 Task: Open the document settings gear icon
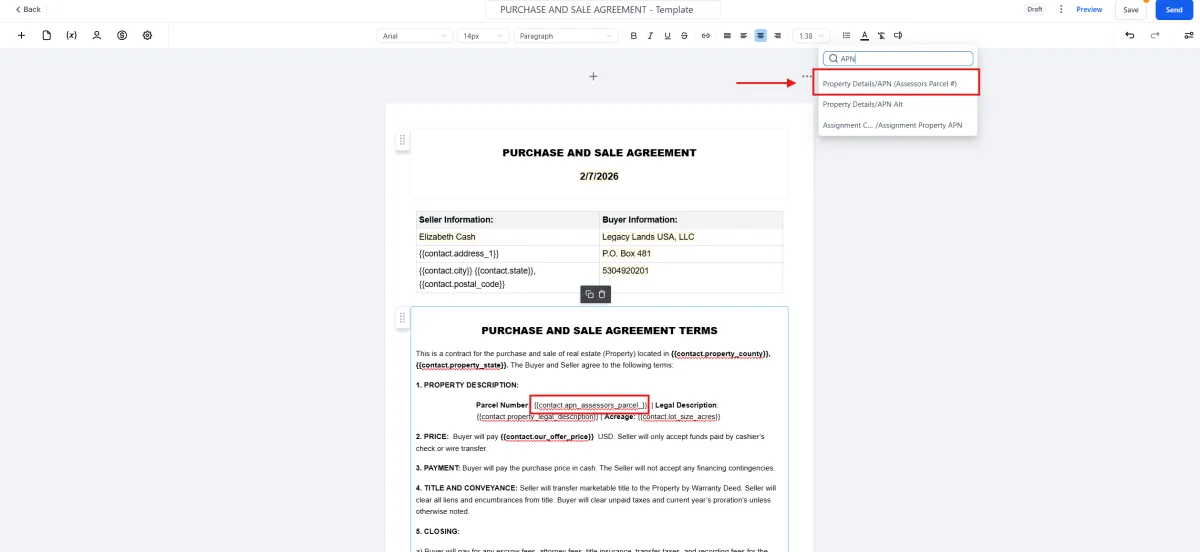tap(147, 35)
